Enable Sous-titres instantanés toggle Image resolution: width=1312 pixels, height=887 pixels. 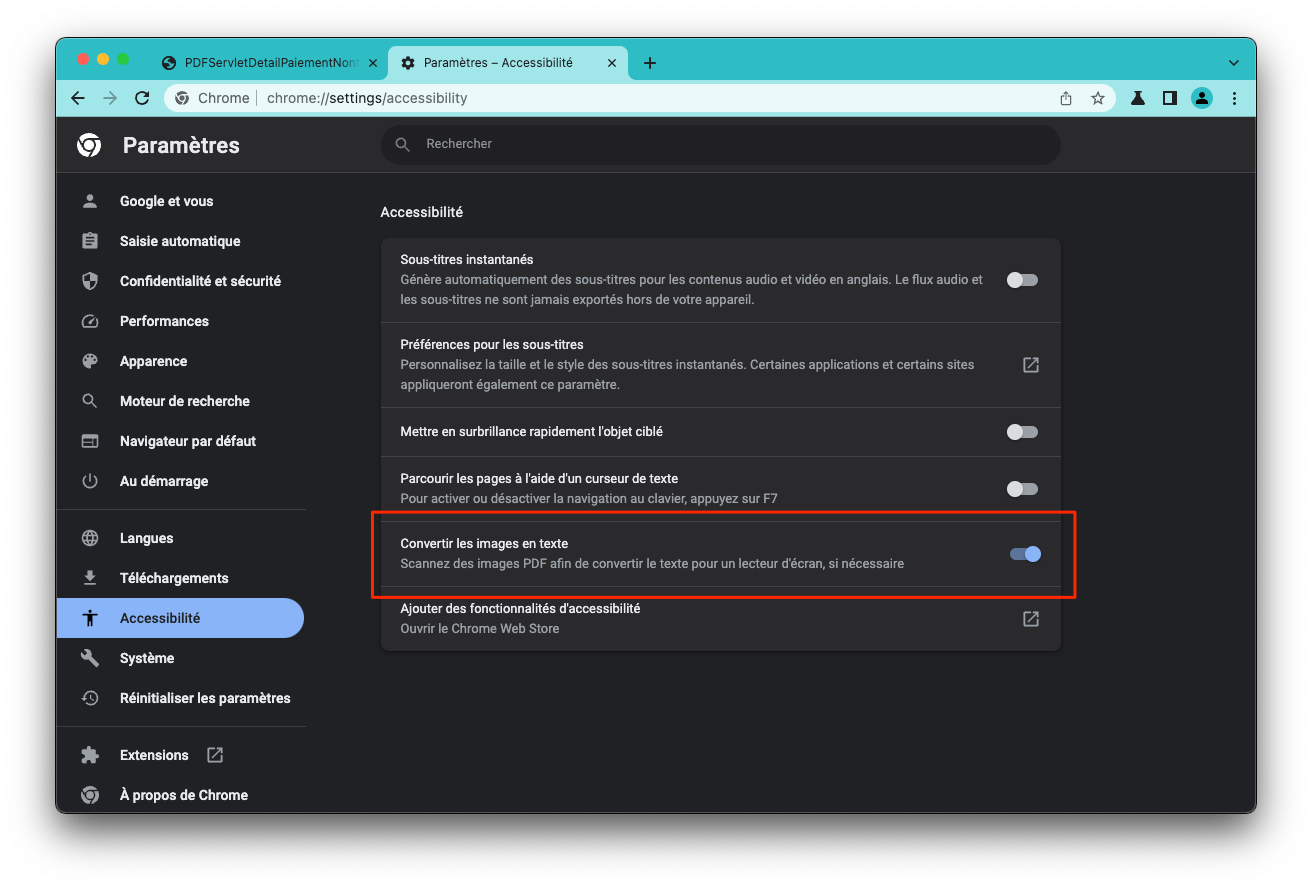(x=1022, y=280)
